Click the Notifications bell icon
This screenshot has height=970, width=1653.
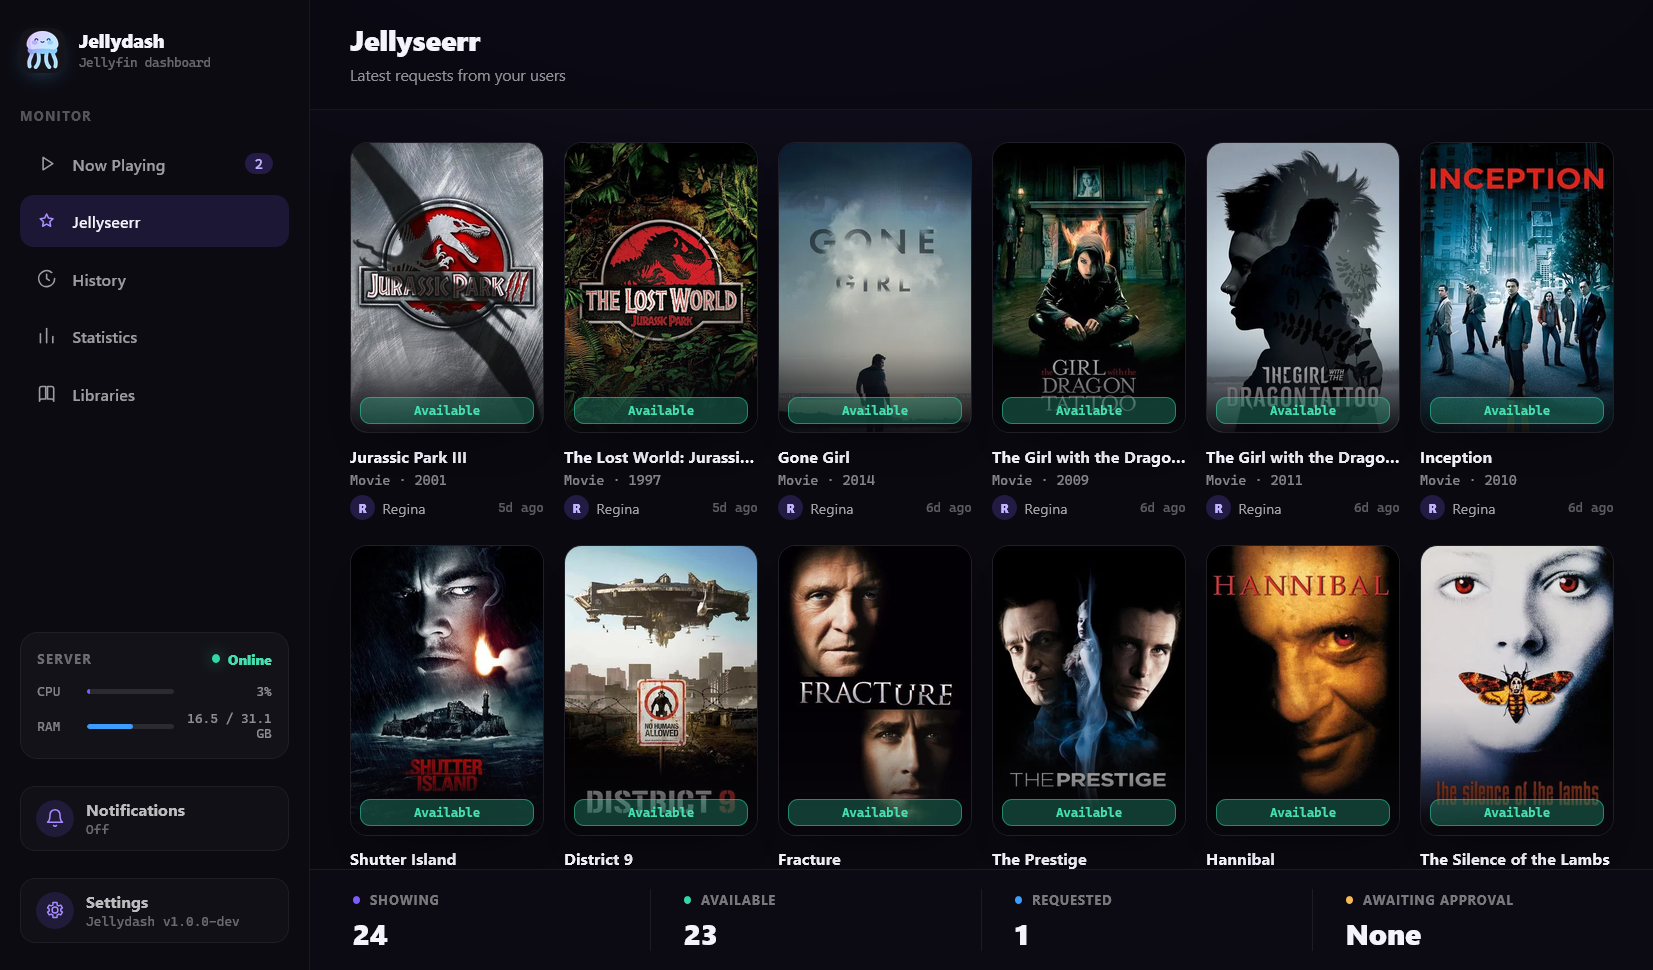point(55,818)
